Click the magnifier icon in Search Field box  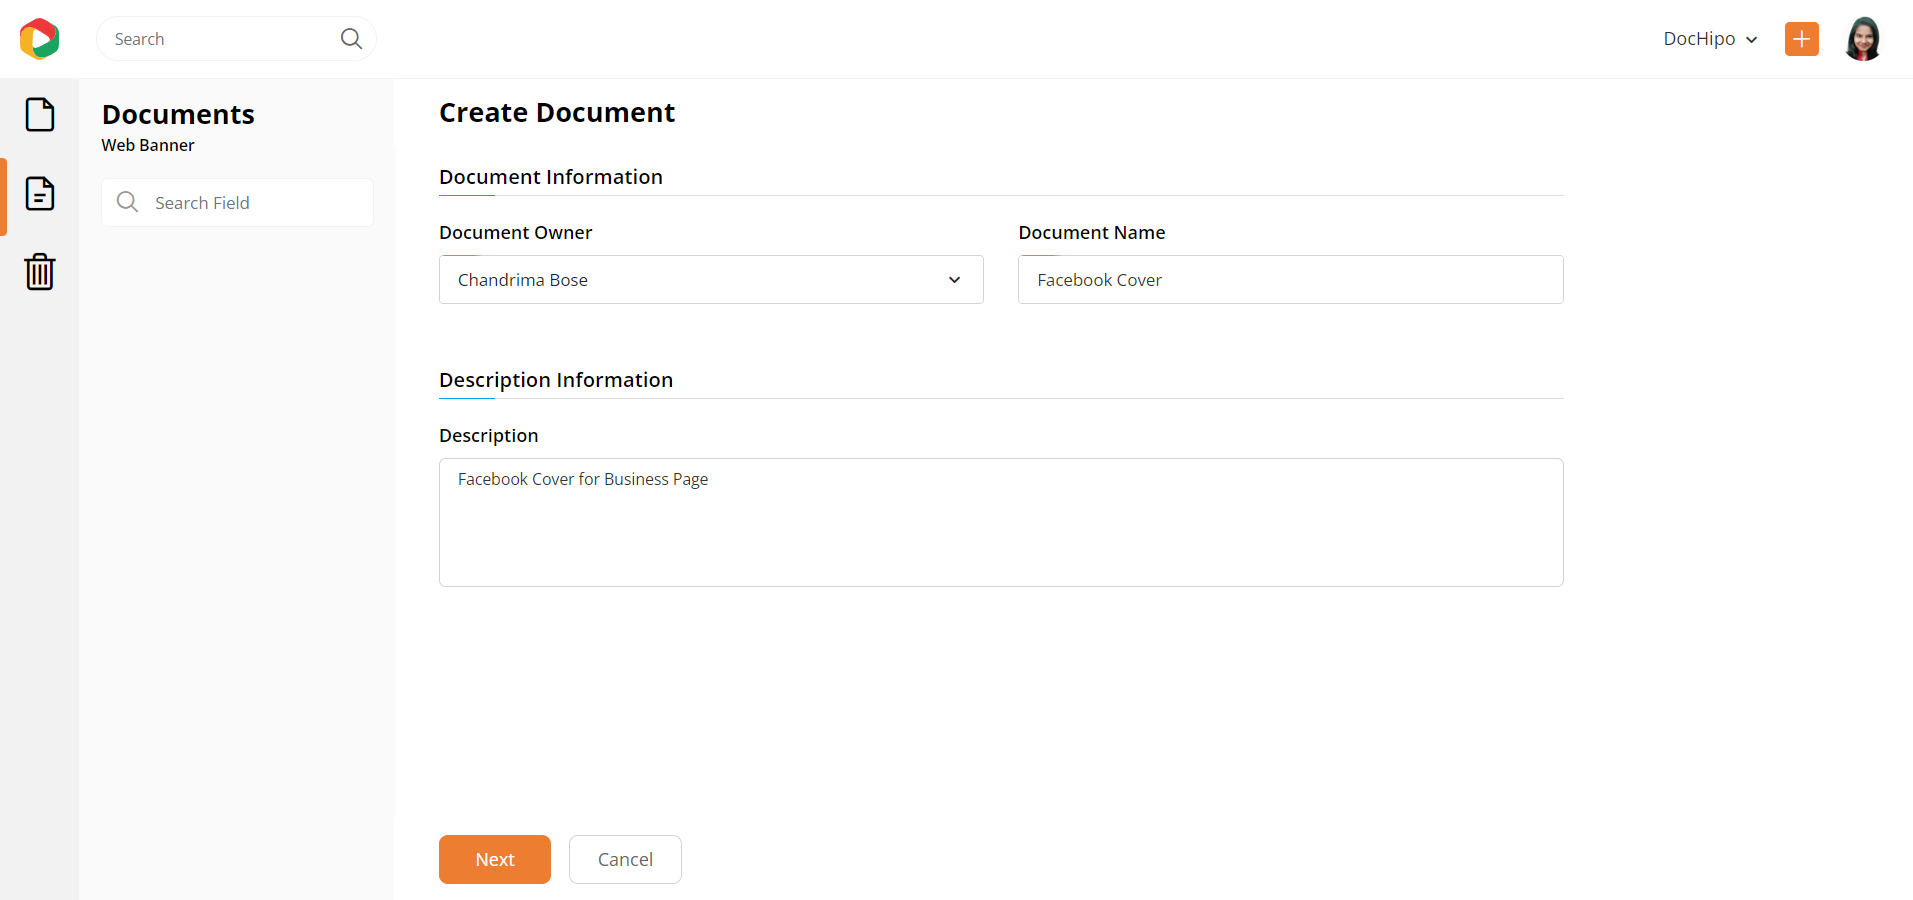click(x=127, y=202)
